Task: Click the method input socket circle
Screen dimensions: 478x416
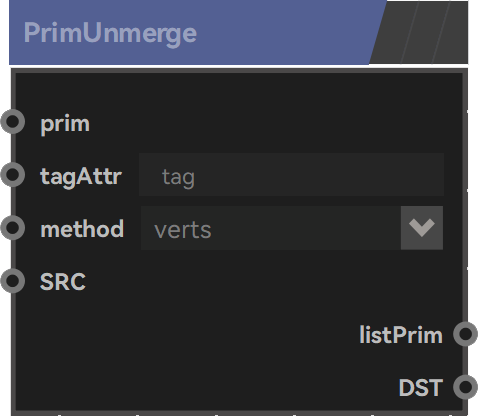Action: pyautogui.click(x=13, y=228)
